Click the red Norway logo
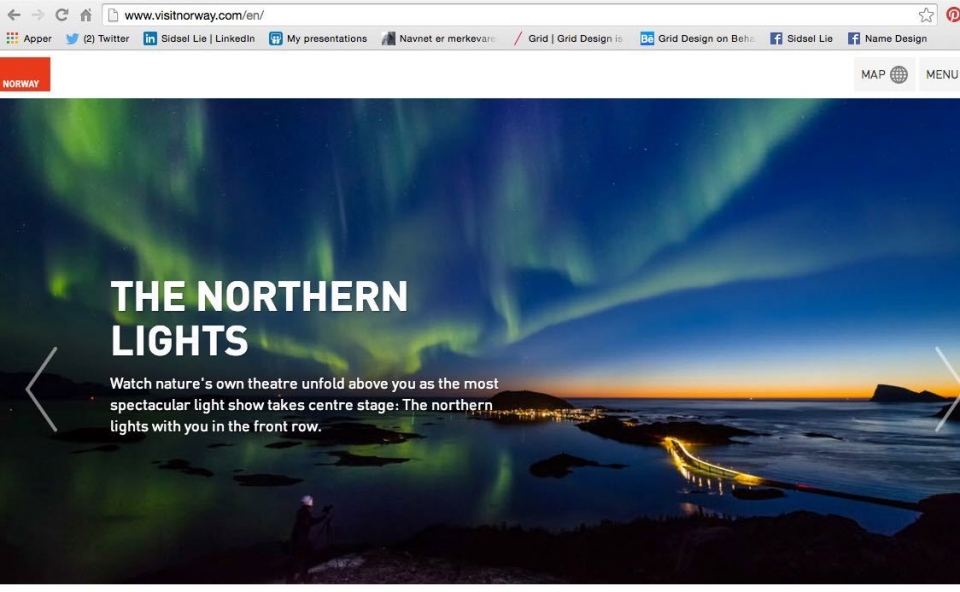The height and width of the screenshot is (592, 960). coord(24,74)
